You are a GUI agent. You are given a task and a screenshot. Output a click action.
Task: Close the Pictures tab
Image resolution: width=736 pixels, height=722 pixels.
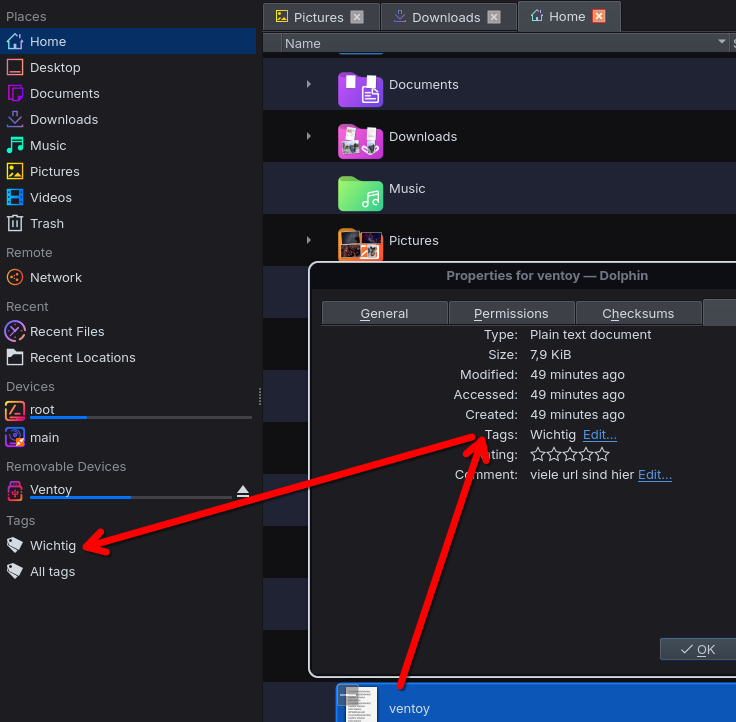(357, 17)
